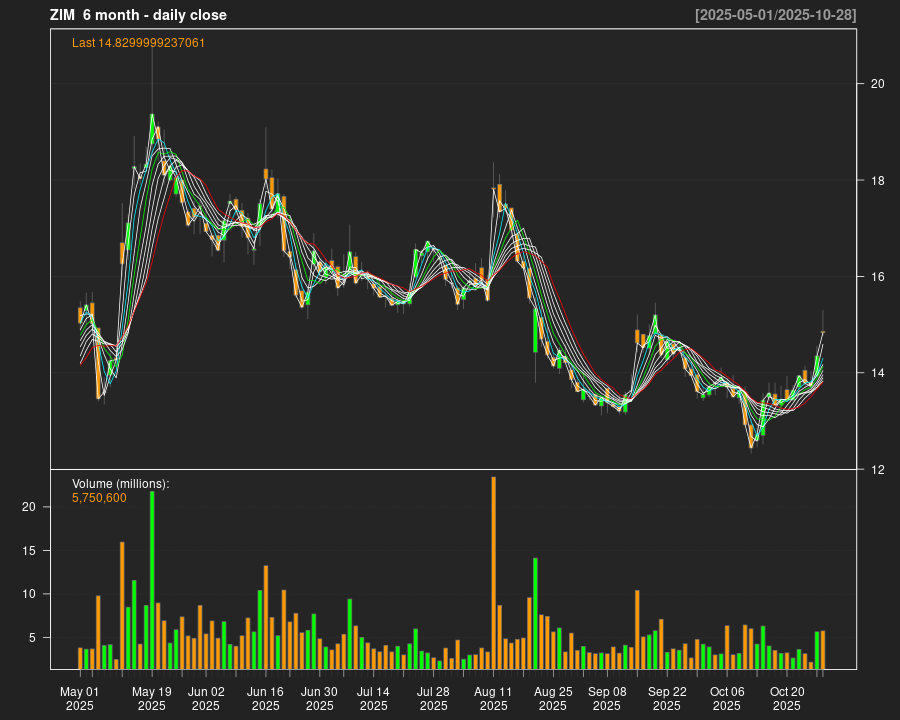
Task: Click the Aug 25 2025 date label
Action: coord(553,698)
